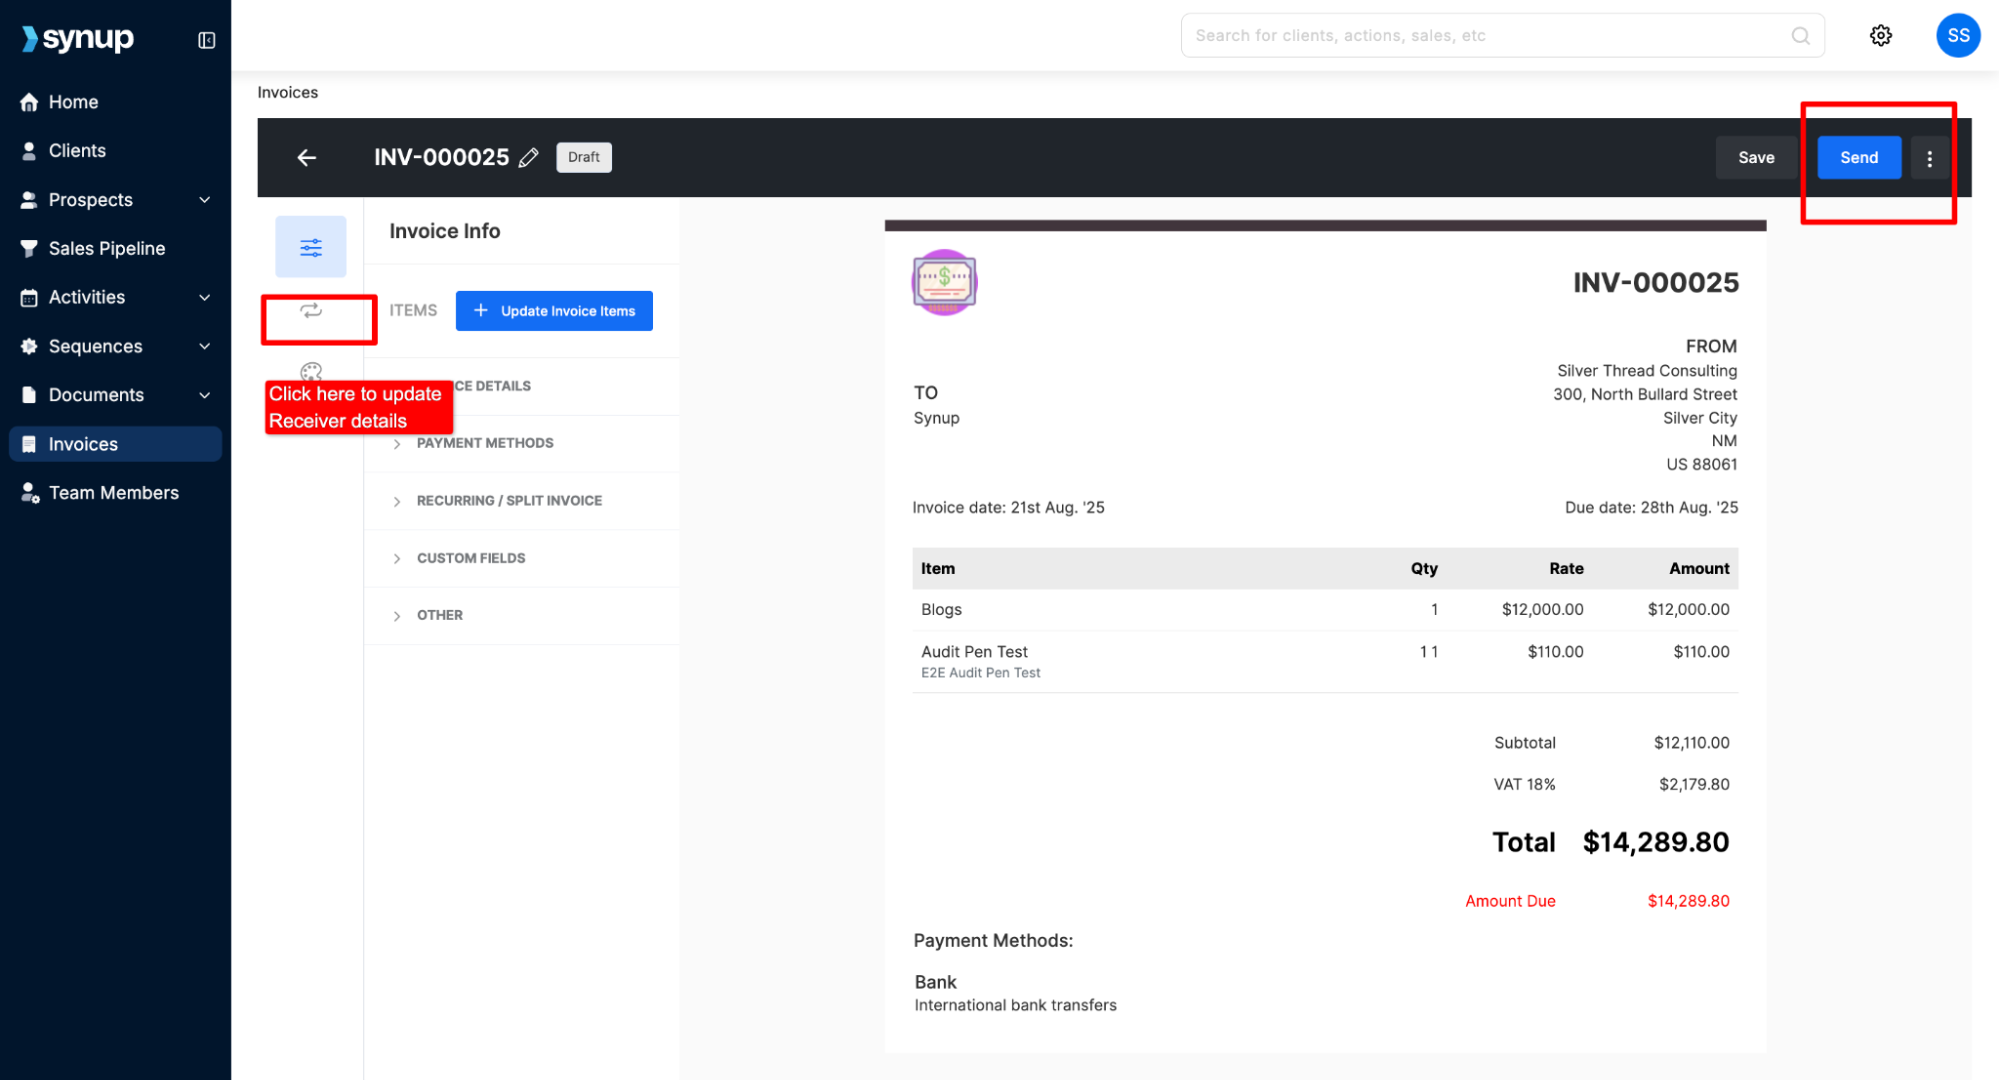
Task: Click the invoice logo thumbnail
Action: click(943, 282)
